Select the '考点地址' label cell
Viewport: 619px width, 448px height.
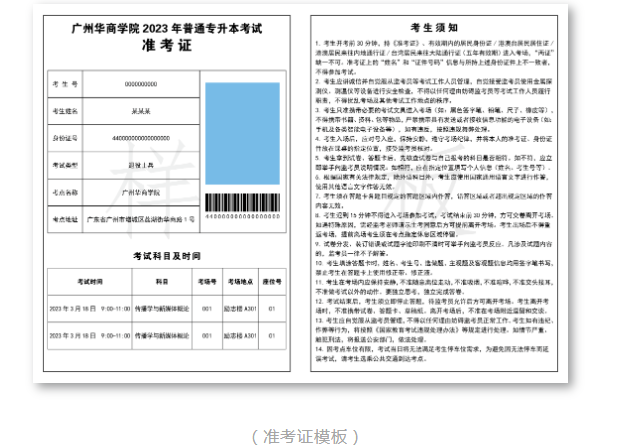coord(65,219)
